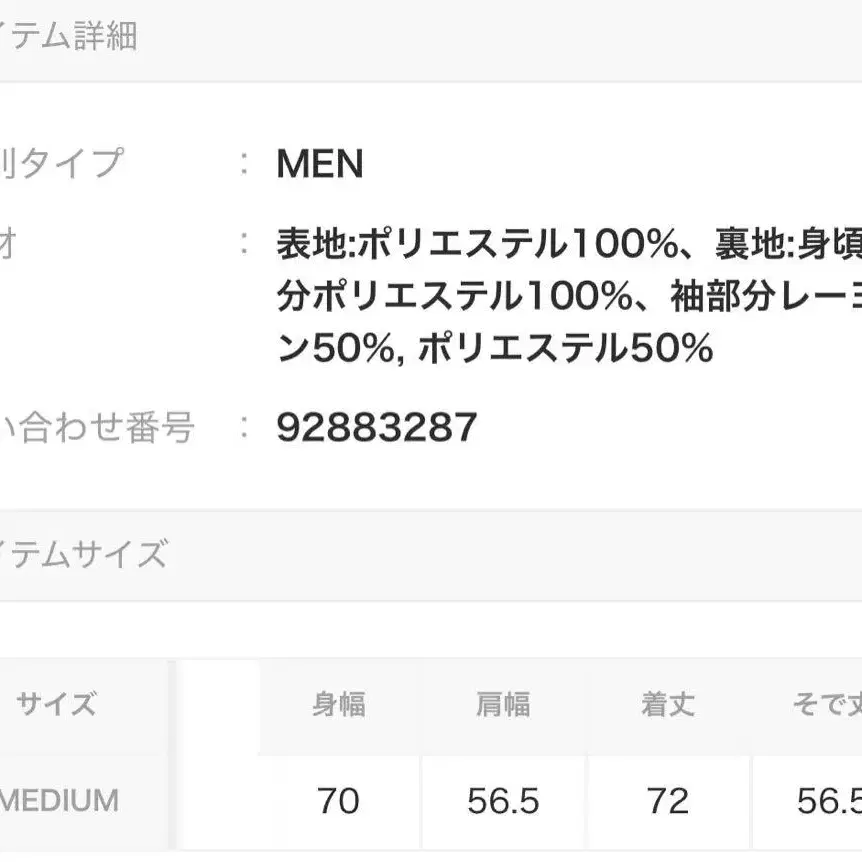This screenshot has height=862, width=862.
Task: Select the MEN gender type value
Action: [319, 164]
